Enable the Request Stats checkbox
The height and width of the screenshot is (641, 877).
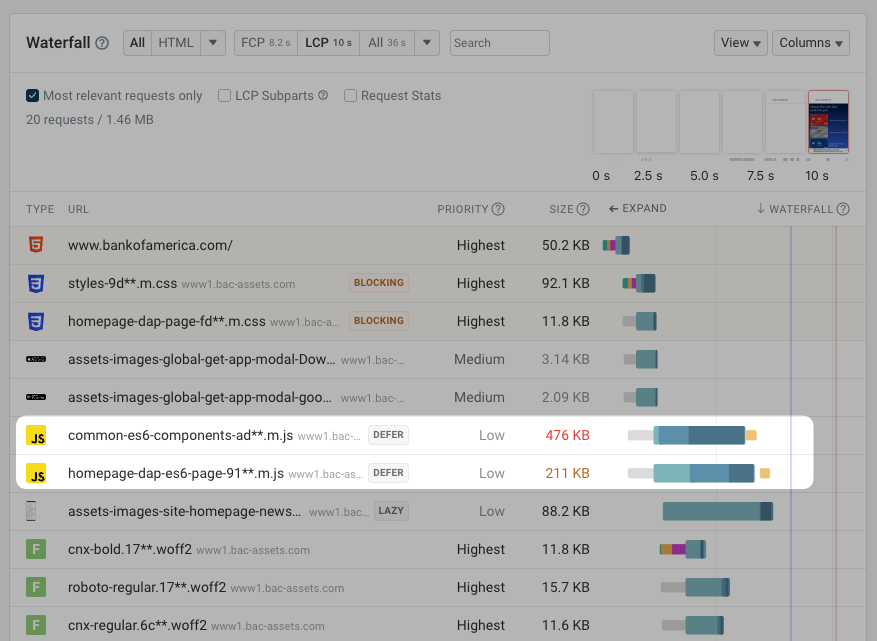[350, 96]
